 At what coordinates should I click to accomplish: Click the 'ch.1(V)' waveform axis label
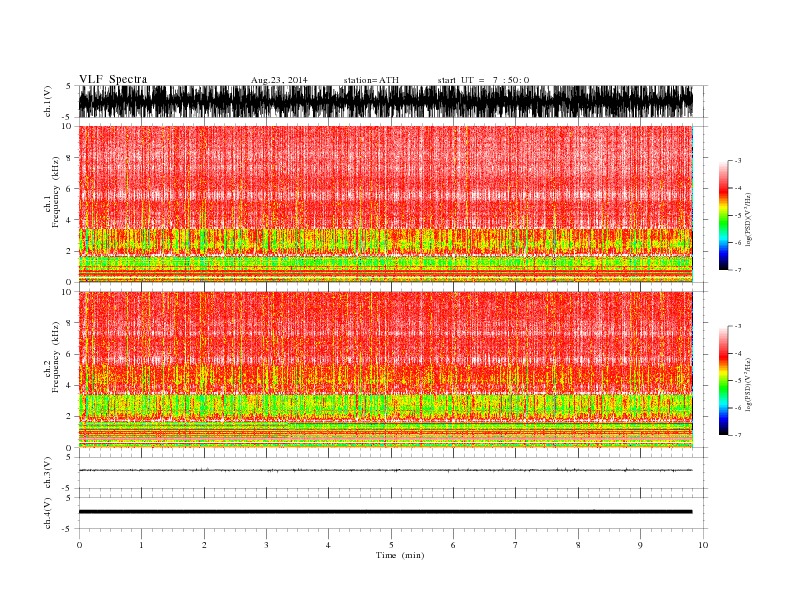48,101
